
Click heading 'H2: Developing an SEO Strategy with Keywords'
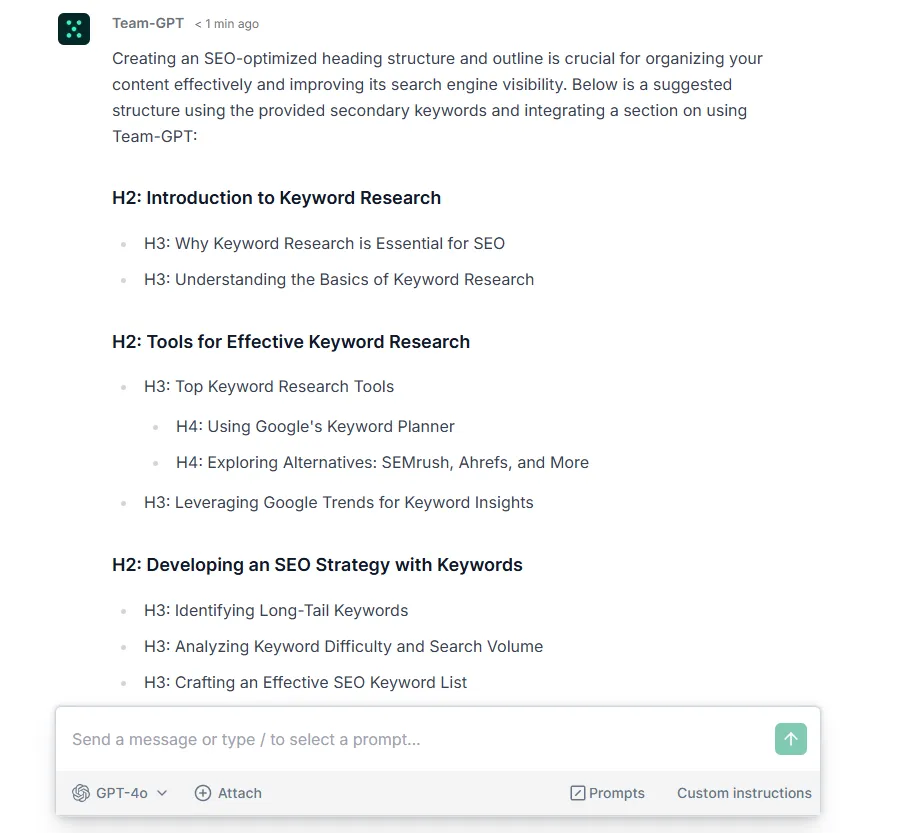tap(317, 564)
